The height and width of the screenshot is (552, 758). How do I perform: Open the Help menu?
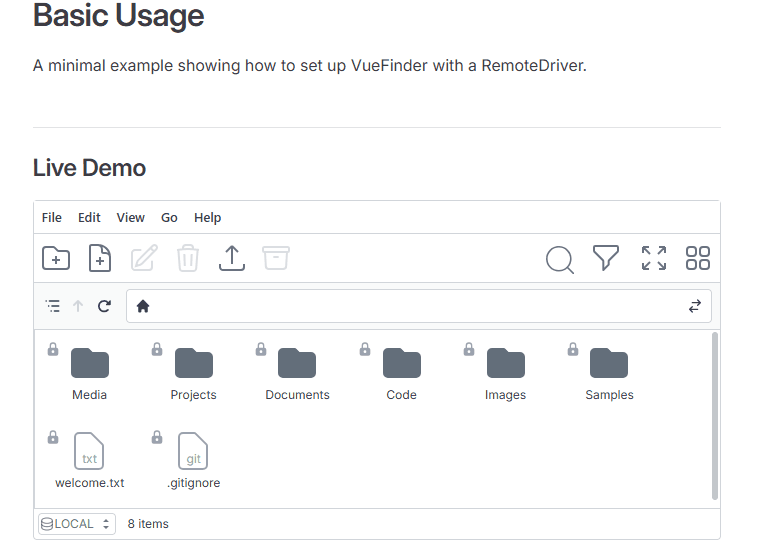pos(207,218)
